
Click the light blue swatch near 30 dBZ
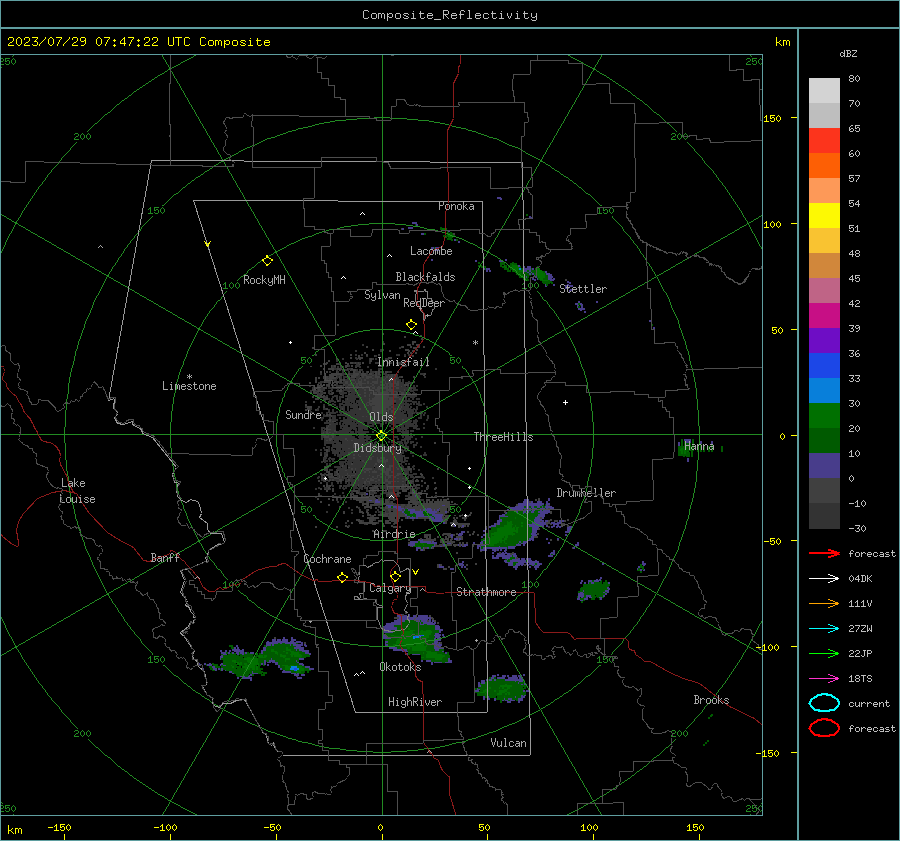pyautogui.click(x=824, y=390)
